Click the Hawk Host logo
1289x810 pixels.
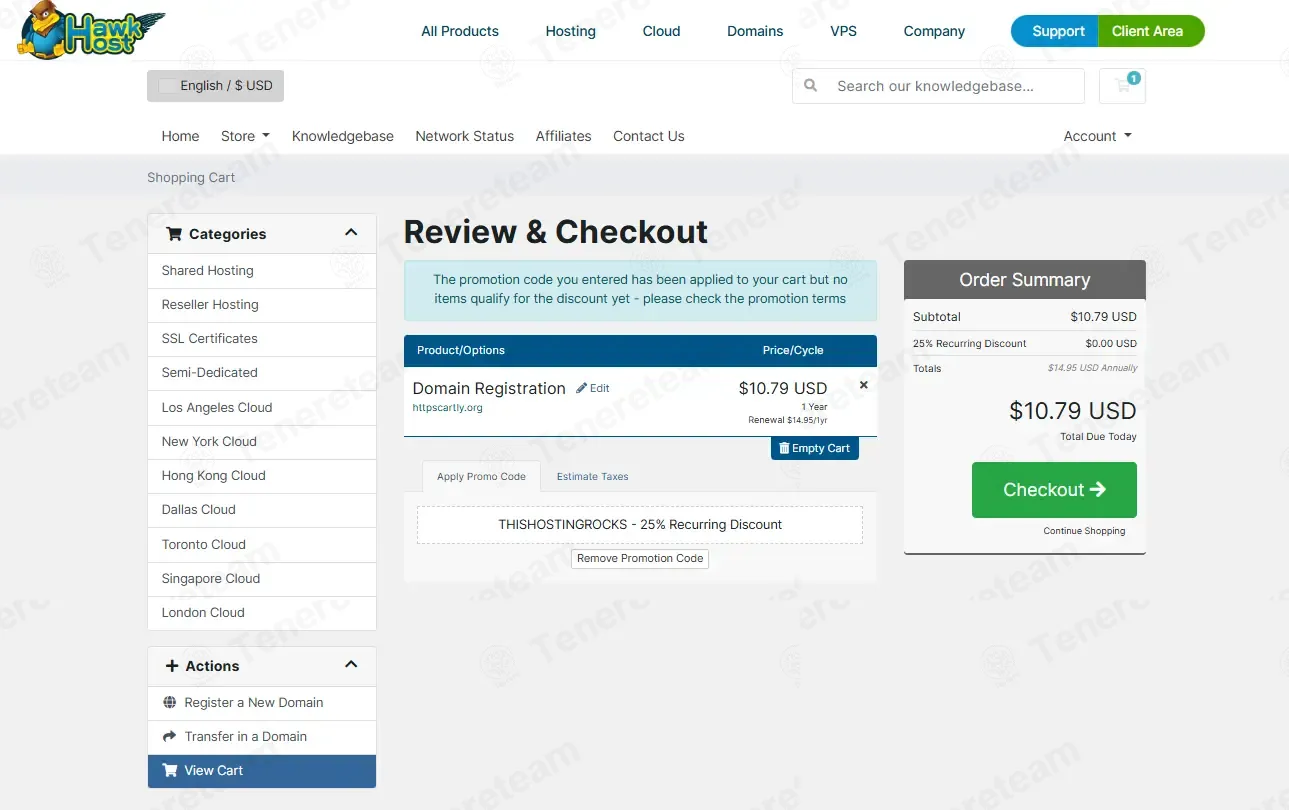point(90,31)
